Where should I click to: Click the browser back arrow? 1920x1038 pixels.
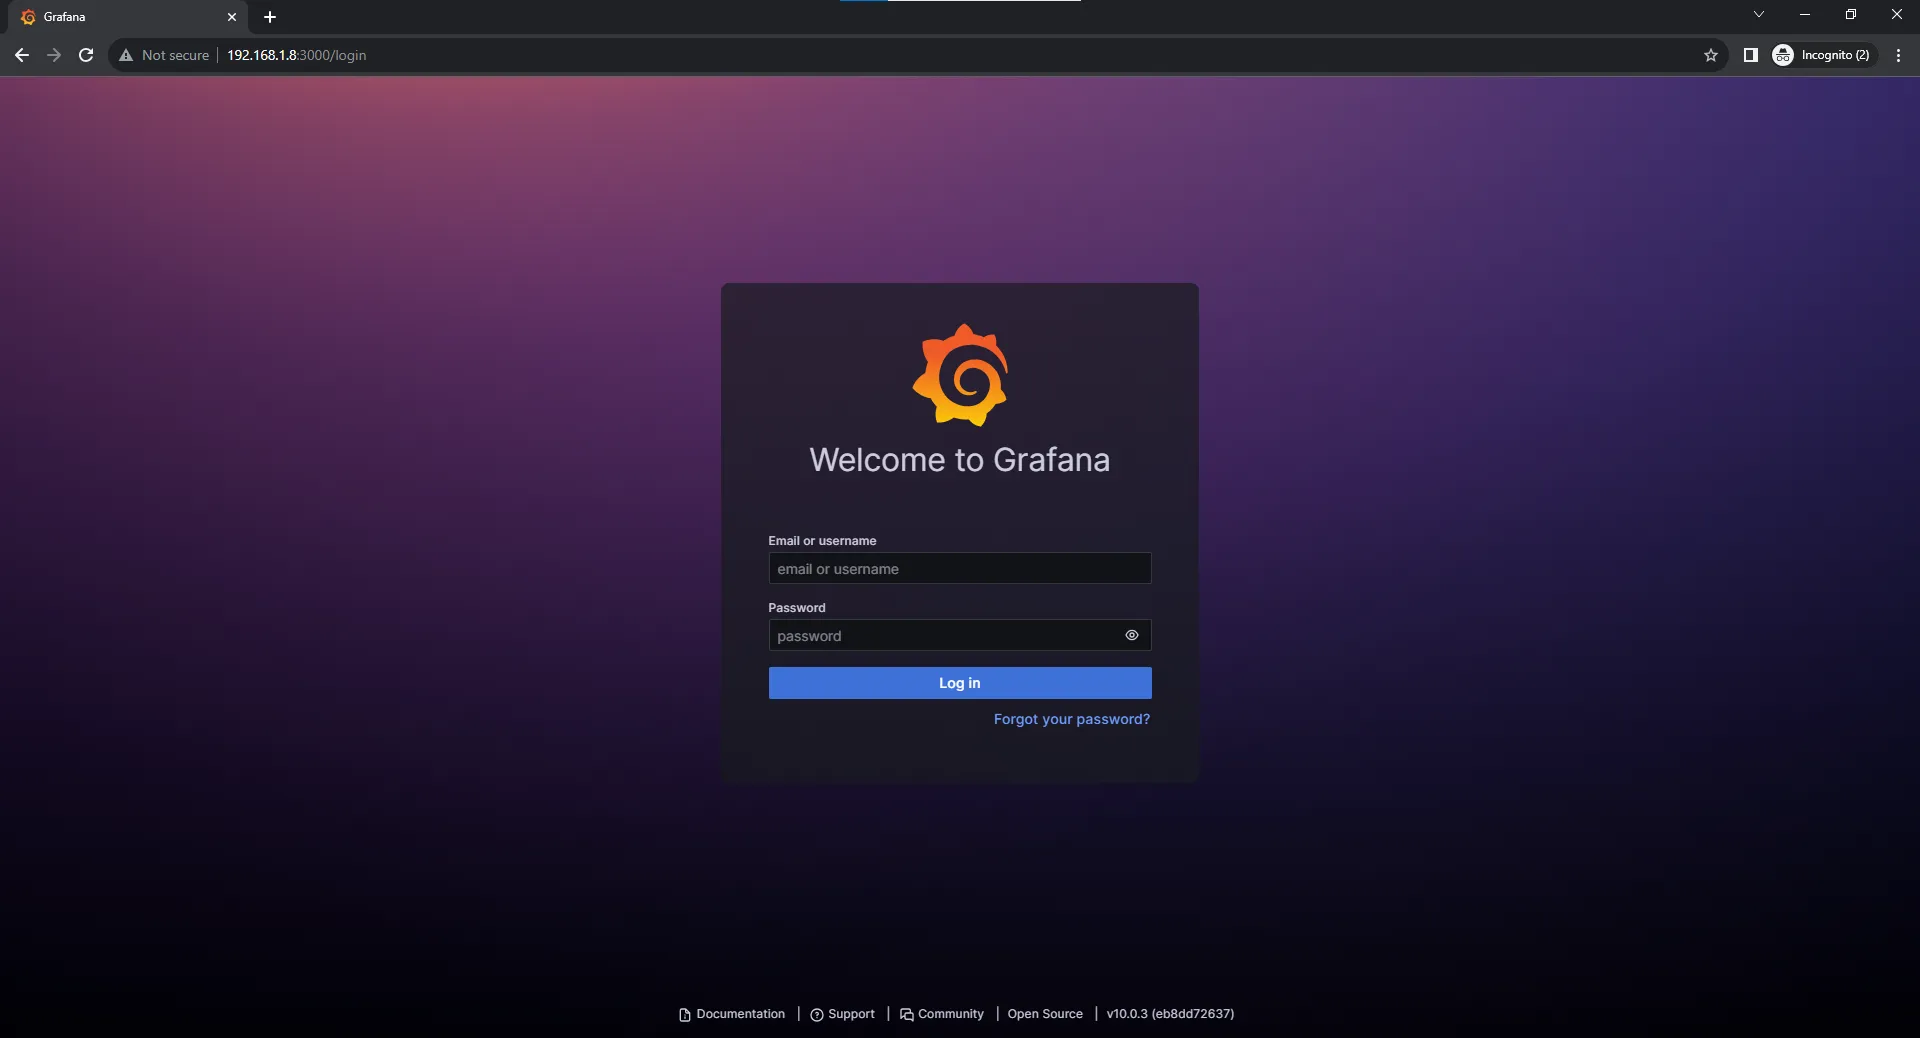[22, 55]
